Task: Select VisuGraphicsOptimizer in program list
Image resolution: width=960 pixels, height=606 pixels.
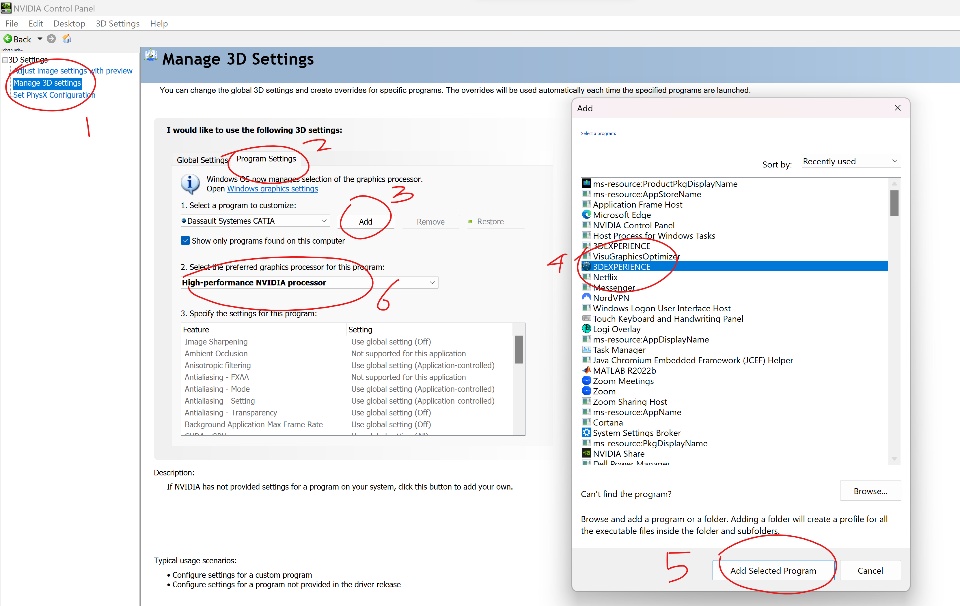Action: pyautogui.click(x=636, y=256)
